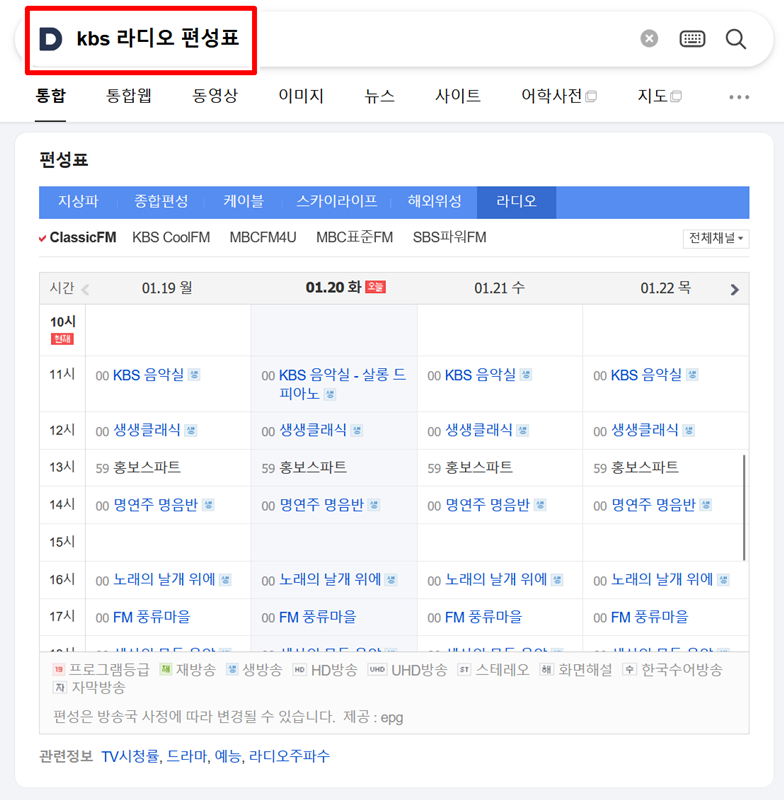Clear the search query with X icon
This screenshot has width=784, height=800.
coord(649,39)
